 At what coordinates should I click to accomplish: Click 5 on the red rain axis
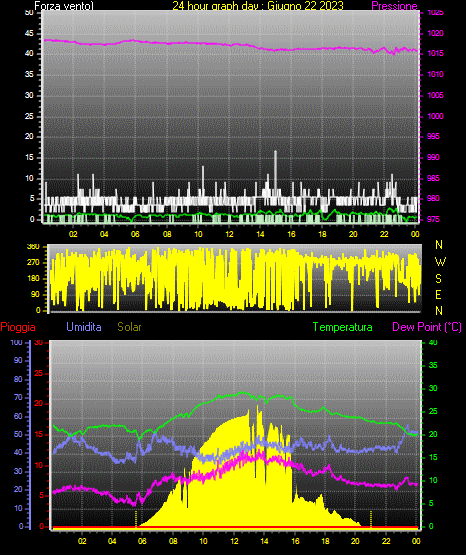pos(41,495)
